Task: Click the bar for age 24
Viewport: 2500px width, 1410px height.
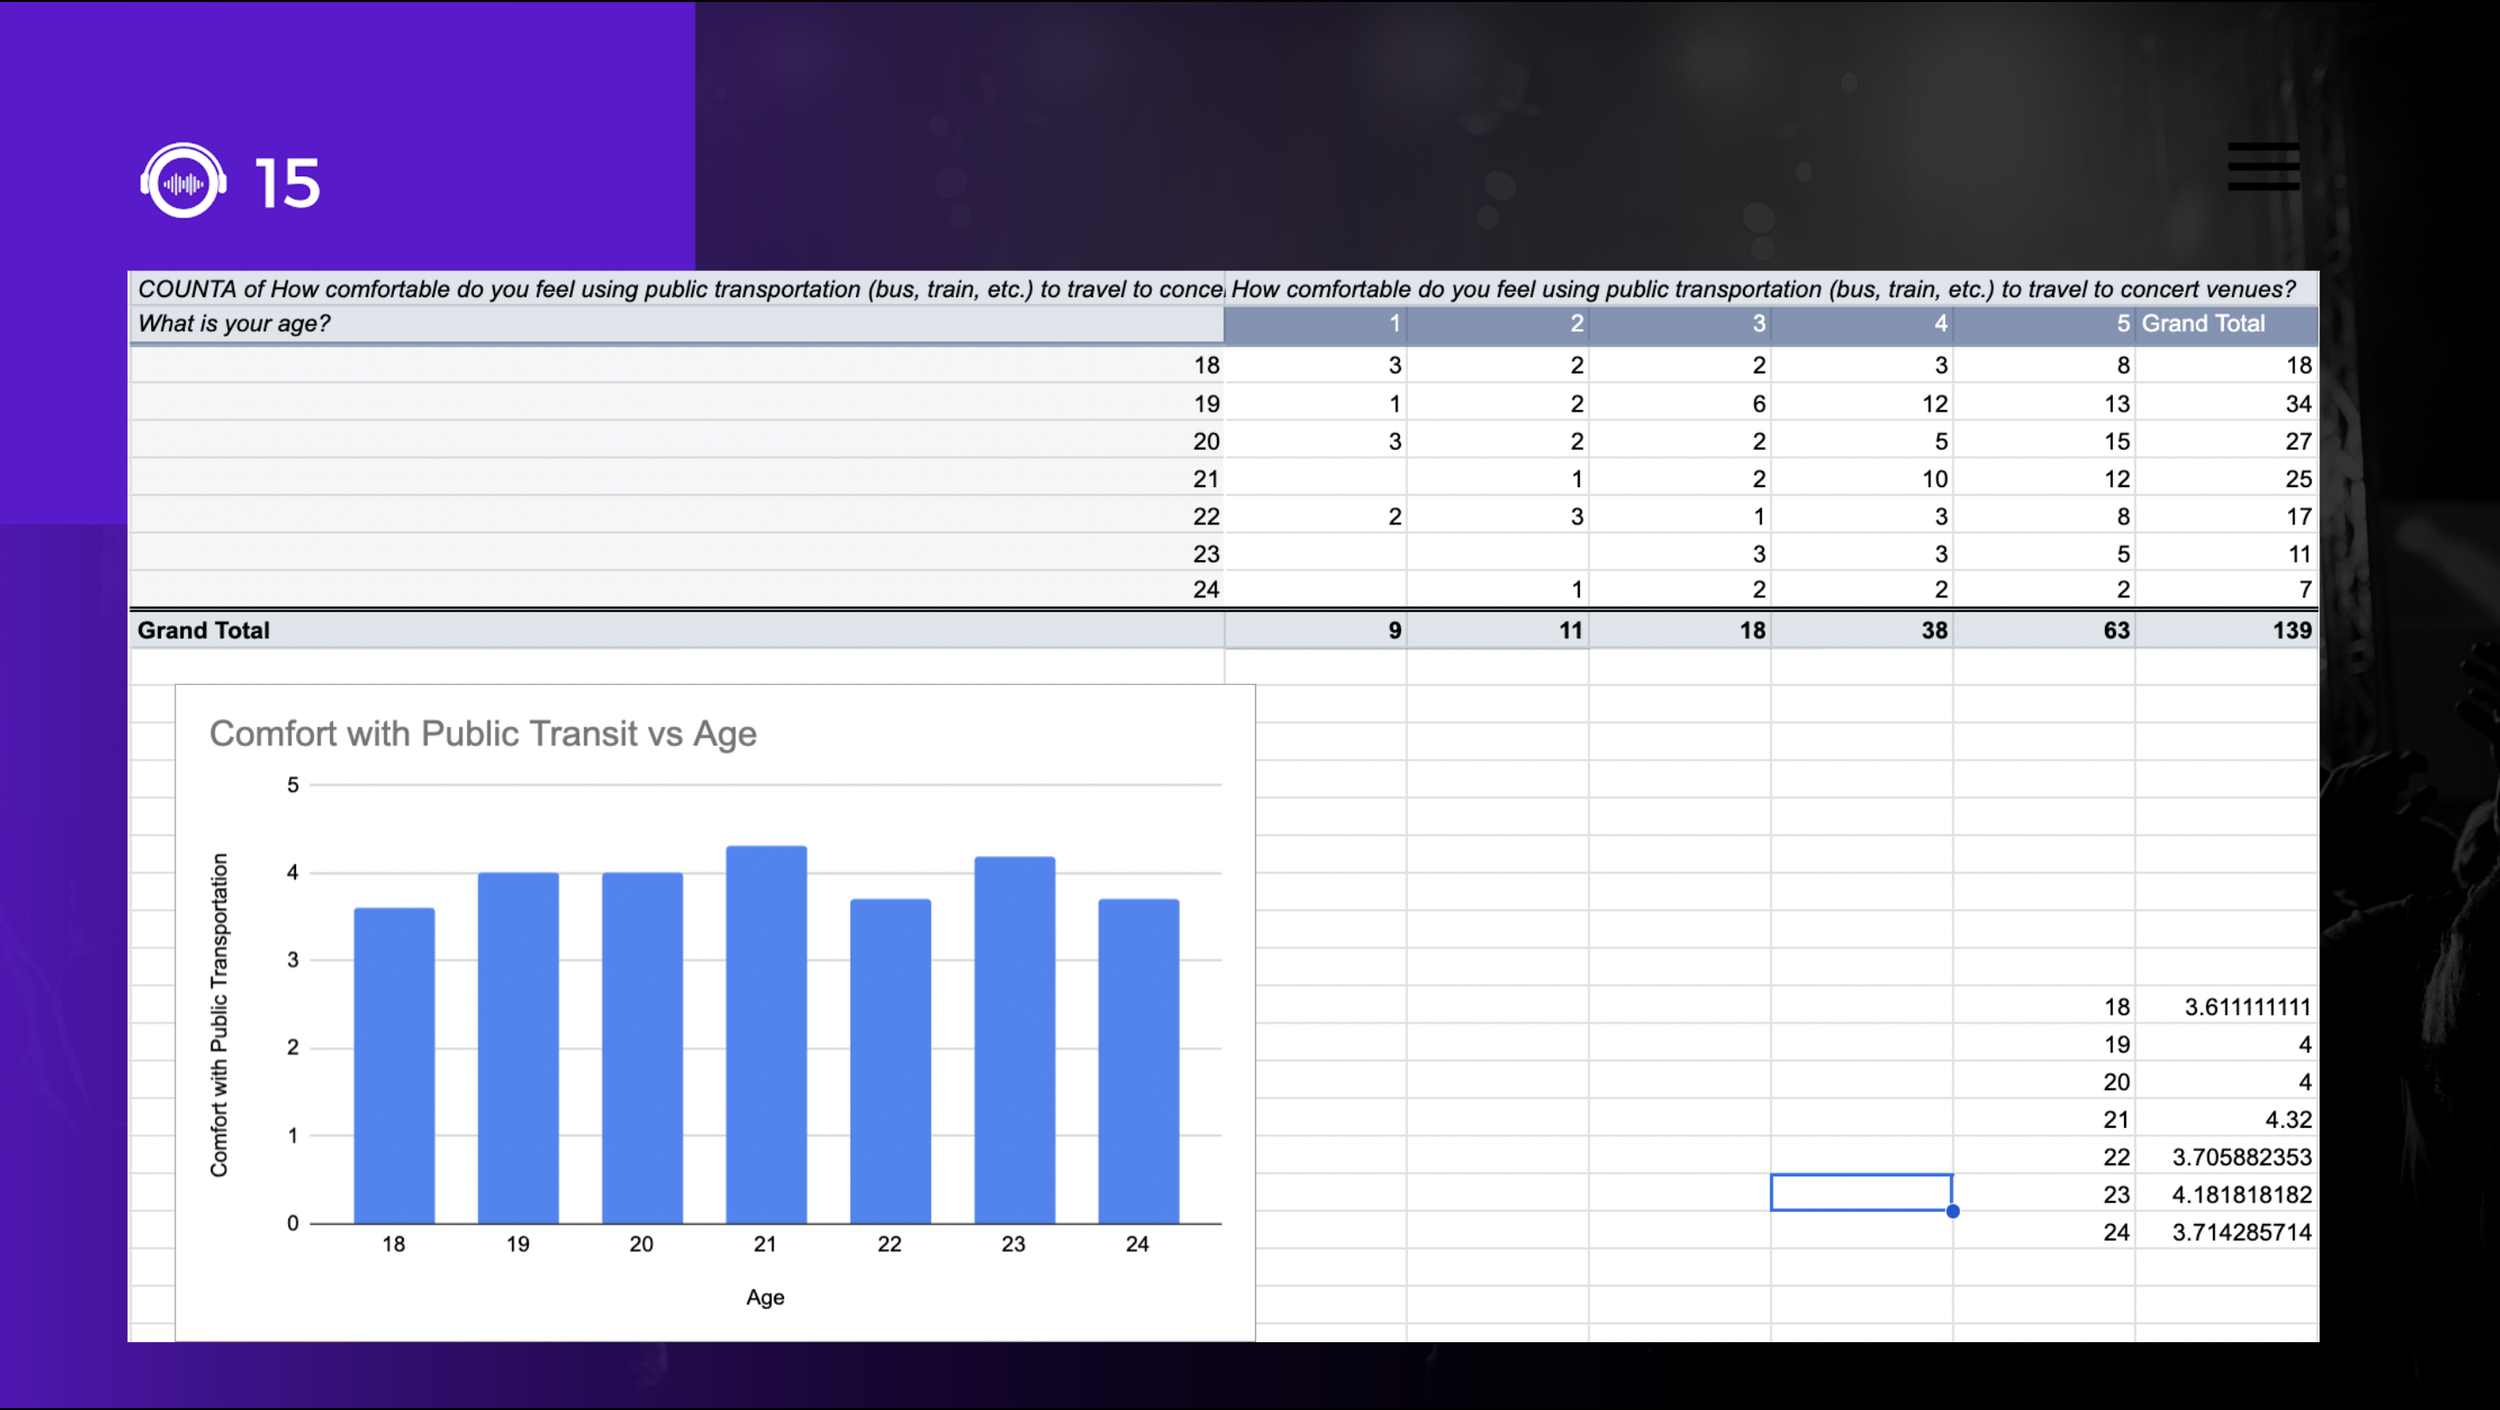Action: (1138, 1060)
